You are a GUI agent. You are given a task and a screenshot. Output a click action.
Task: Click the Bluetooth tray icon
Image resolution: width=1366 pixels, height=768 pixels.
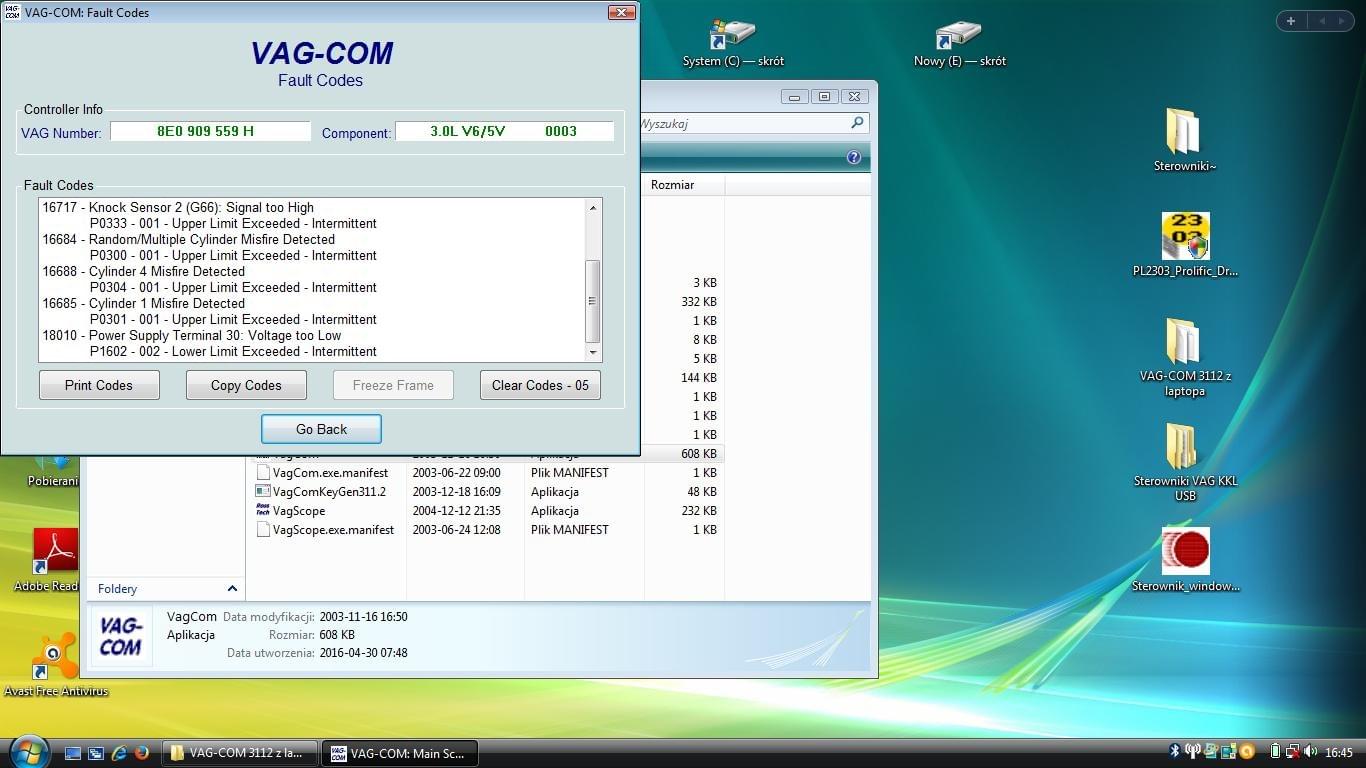click(x=1175, y=752)
